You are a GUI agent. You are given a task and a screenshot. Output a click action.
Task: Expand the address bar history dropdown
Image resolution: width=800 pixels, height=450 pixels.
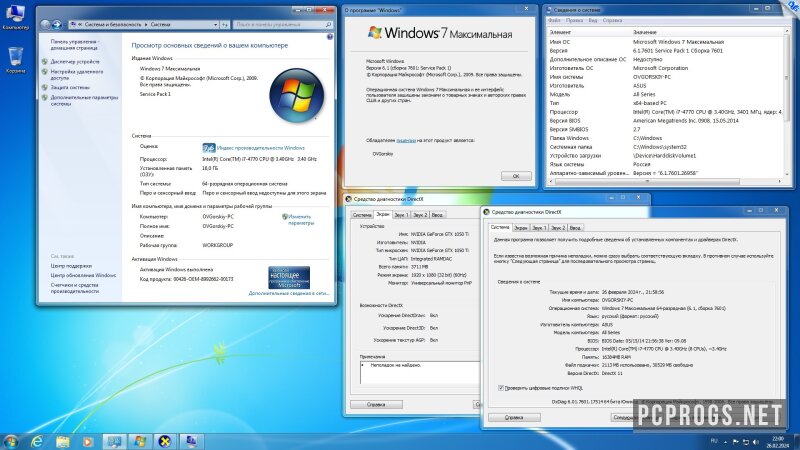click(216, 24)
